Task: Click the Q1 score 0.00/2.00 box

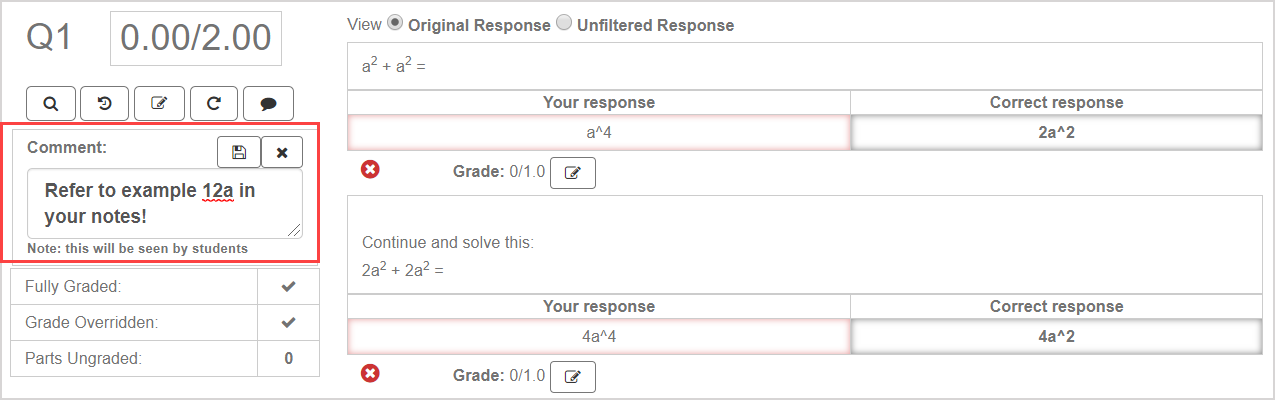Action: click(196, 39)
